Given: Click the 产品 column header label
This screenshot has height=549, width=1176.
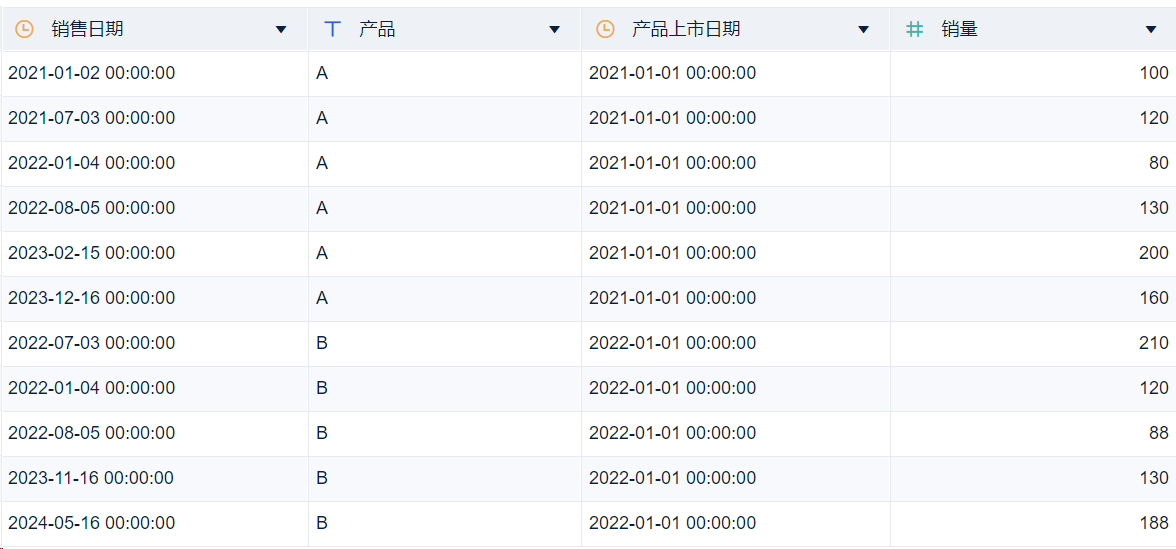Looking at the screenshot, I should (x=377, y=30).
